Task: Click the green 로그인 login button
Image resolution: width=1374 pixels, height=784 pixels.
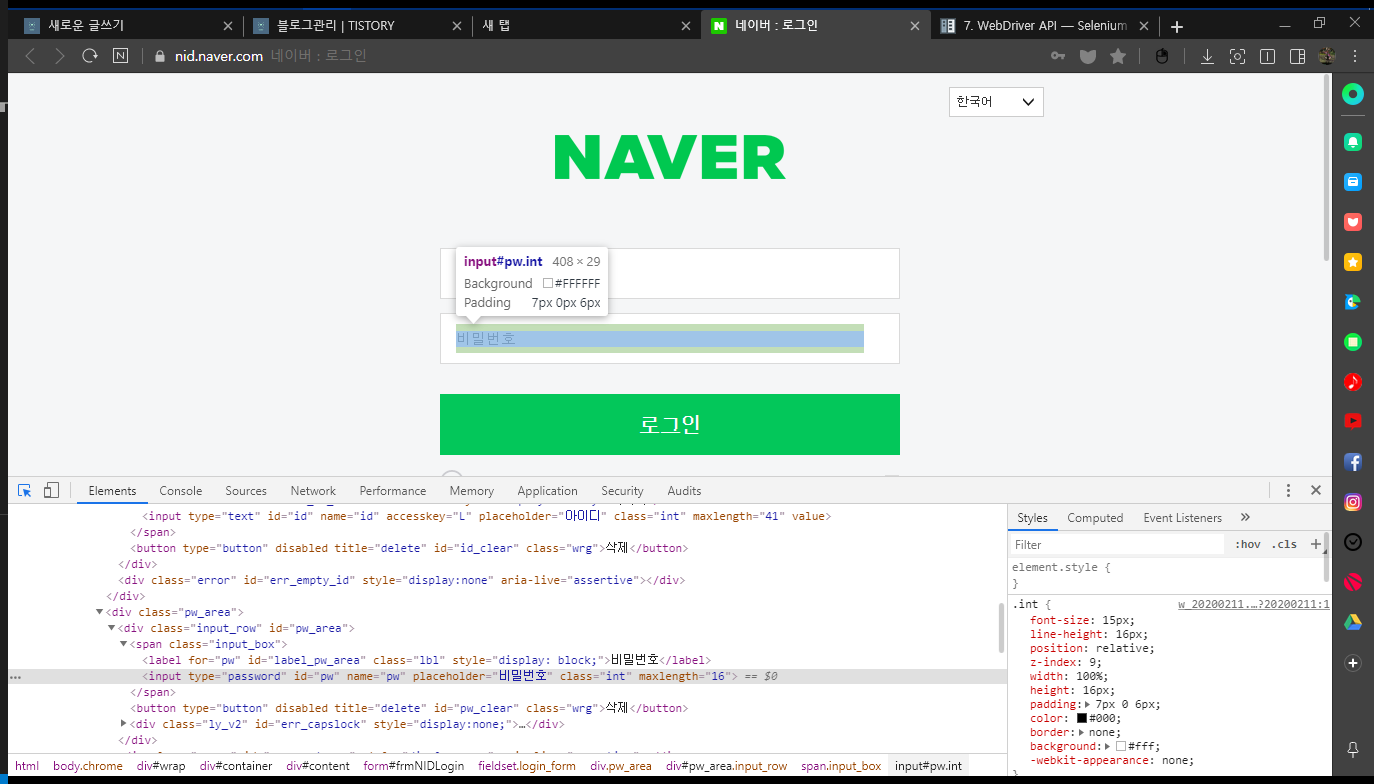Action: tap(670, 424)
